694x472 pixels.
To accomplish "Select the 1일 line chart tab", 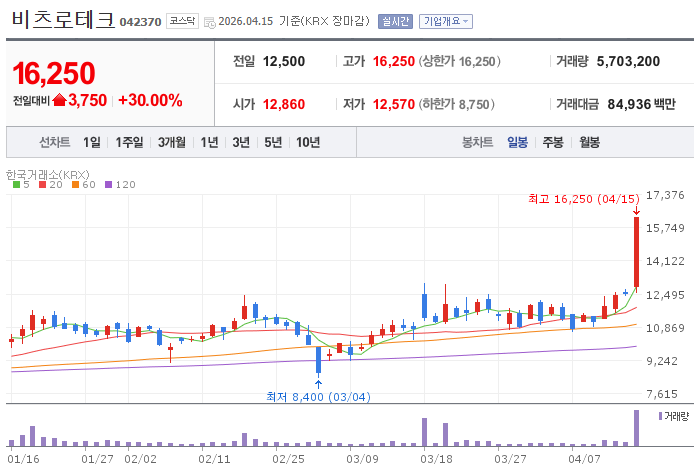I will click(x=92, y=142).
